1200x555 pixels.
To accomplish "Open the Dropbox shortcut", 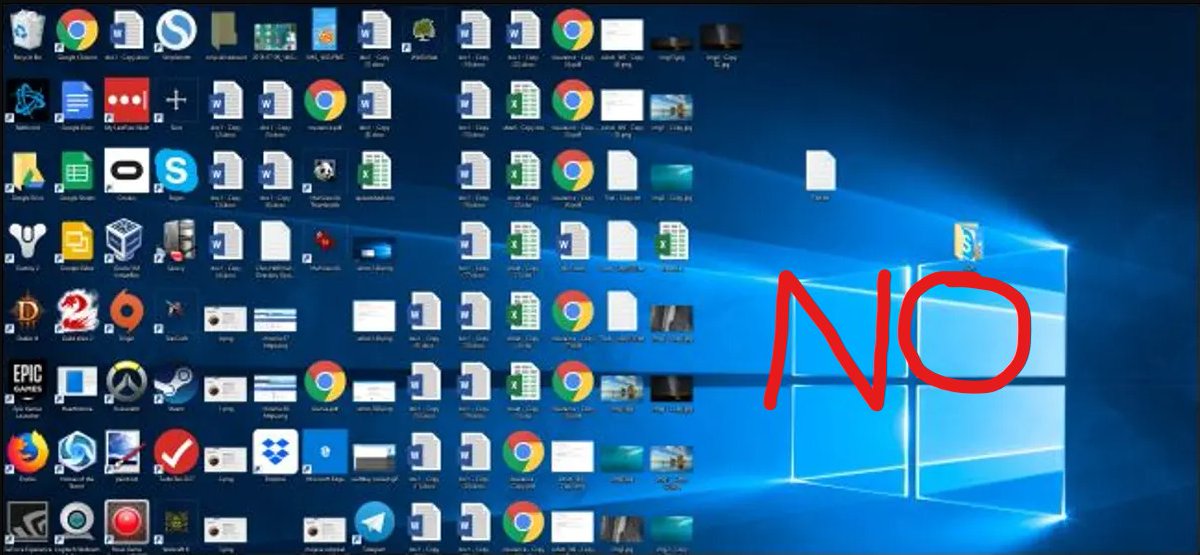I will coord(274,452).
